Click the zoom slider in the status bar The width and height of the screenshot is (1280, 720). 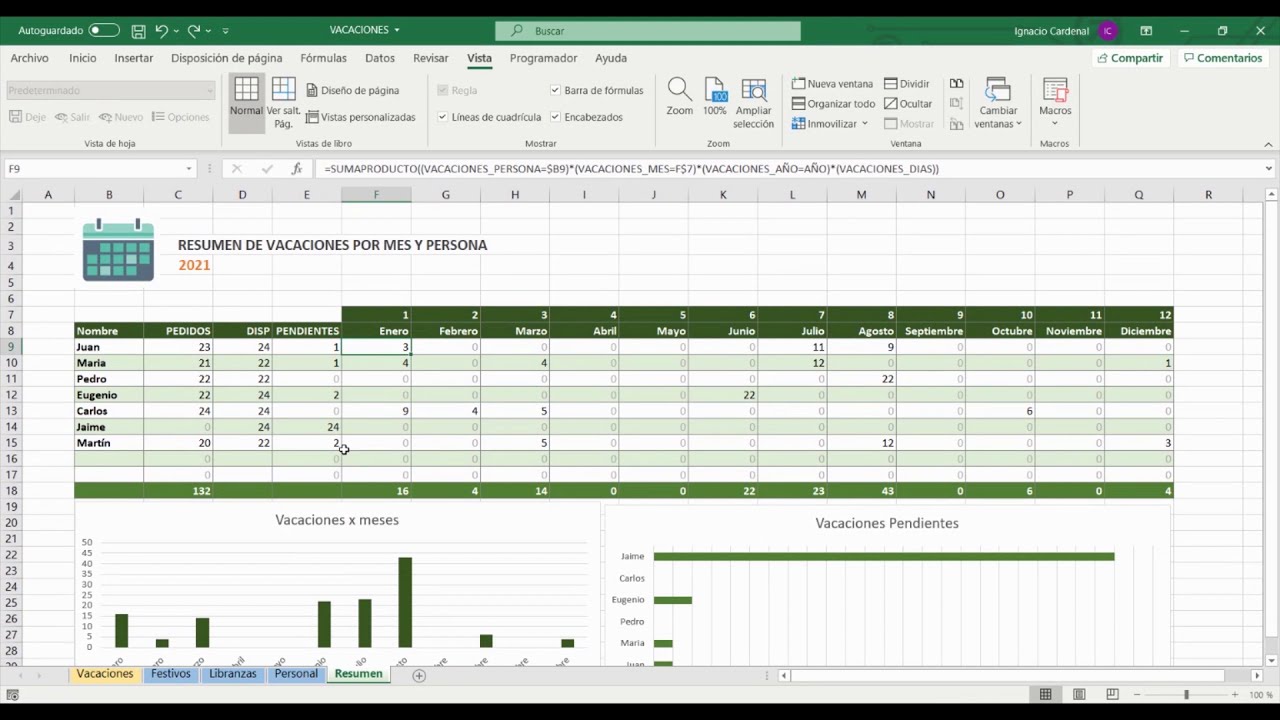click(1186, 694)
